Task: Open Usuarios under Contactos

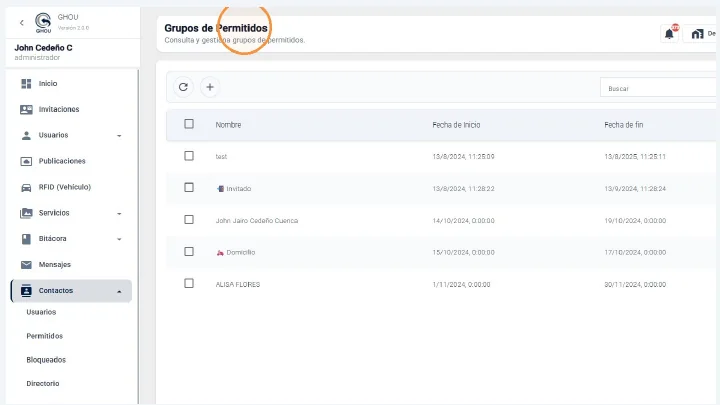Action: (x=41, y=312)
